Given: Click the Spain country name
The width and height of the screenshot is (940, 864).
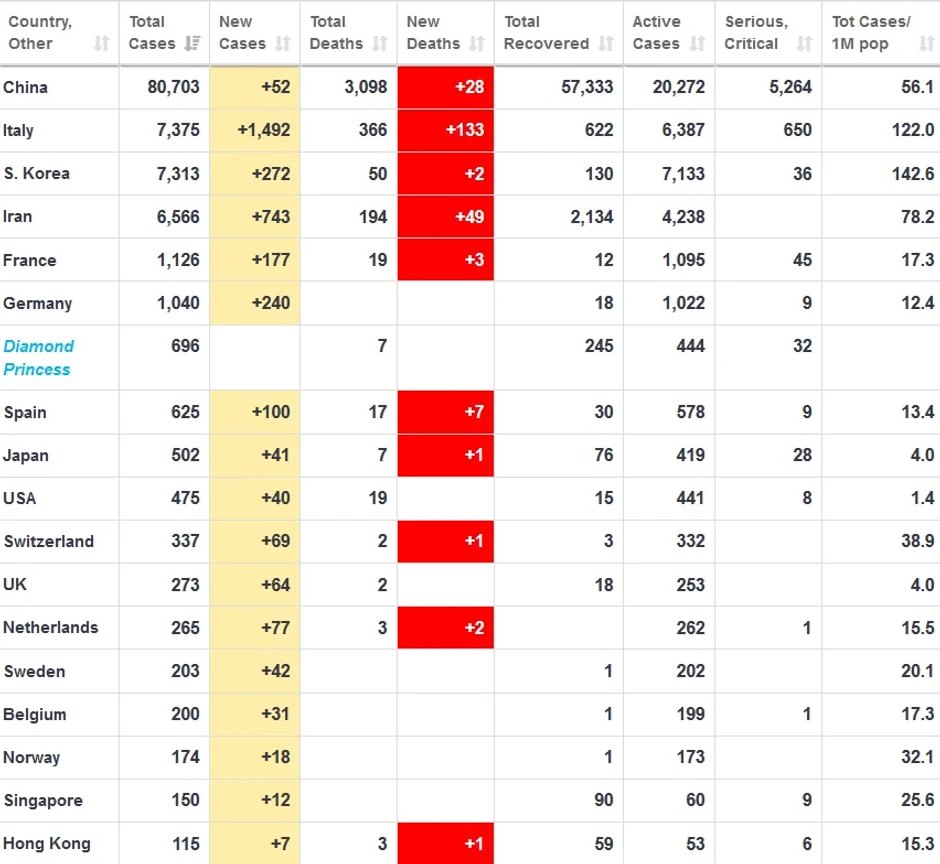Looking at the screenshot, I should [25, 413].
